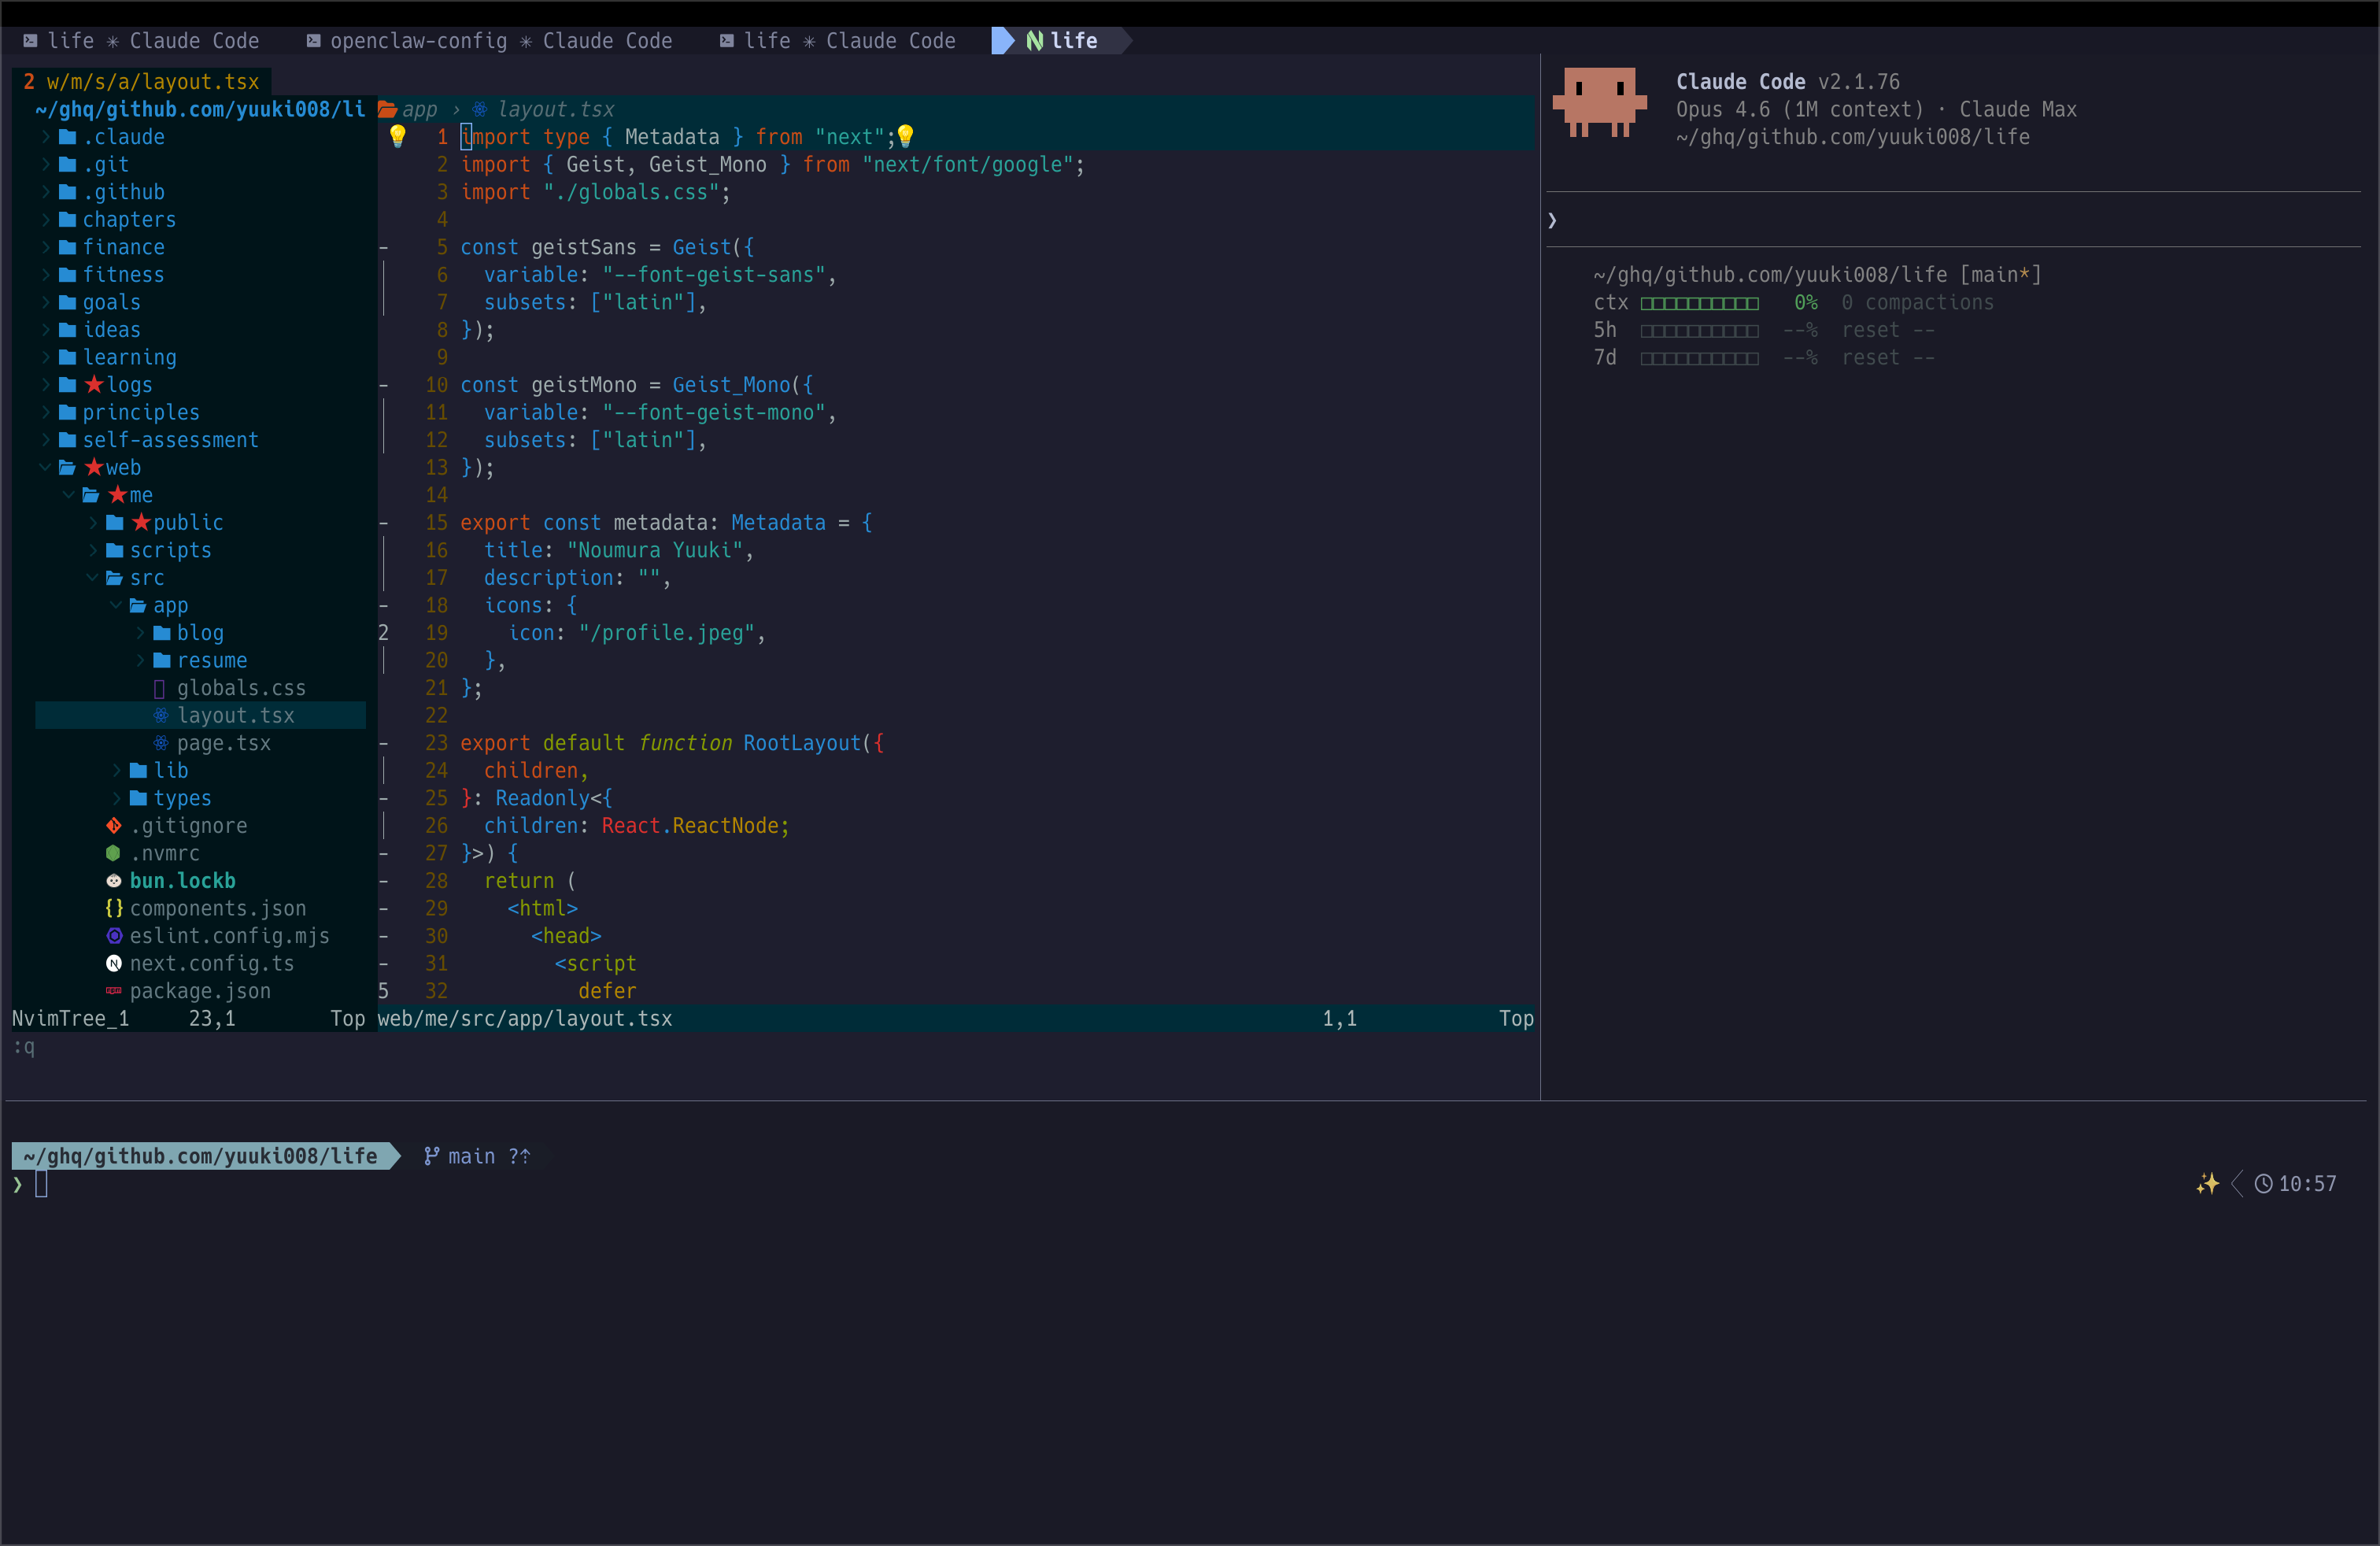Click the npm icon beside package.json
Viewport: 2380px width, 1546px height.
[114, 991]
